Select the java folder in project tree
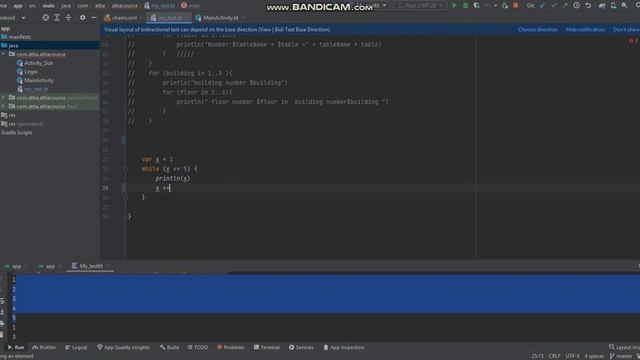The width and height of the screenshot is (640, 360). 50,45
